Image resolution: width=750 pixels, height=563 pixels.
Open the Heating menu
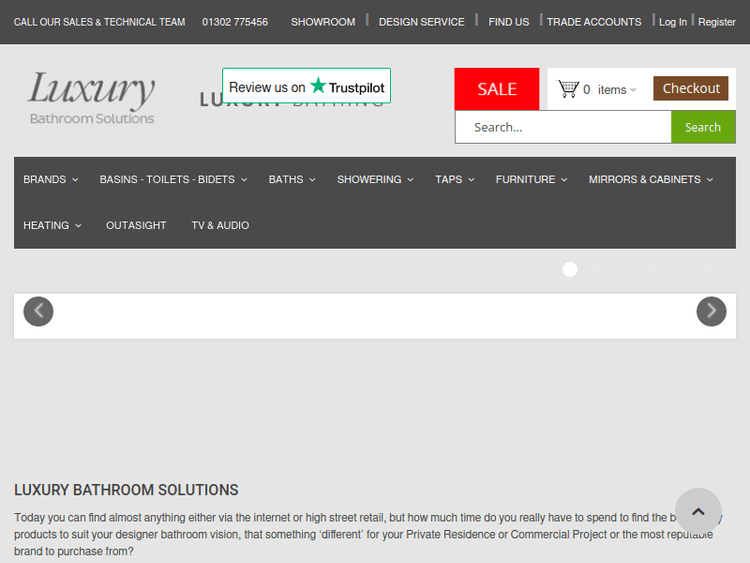pyautogui.click(x=52, y=226)
